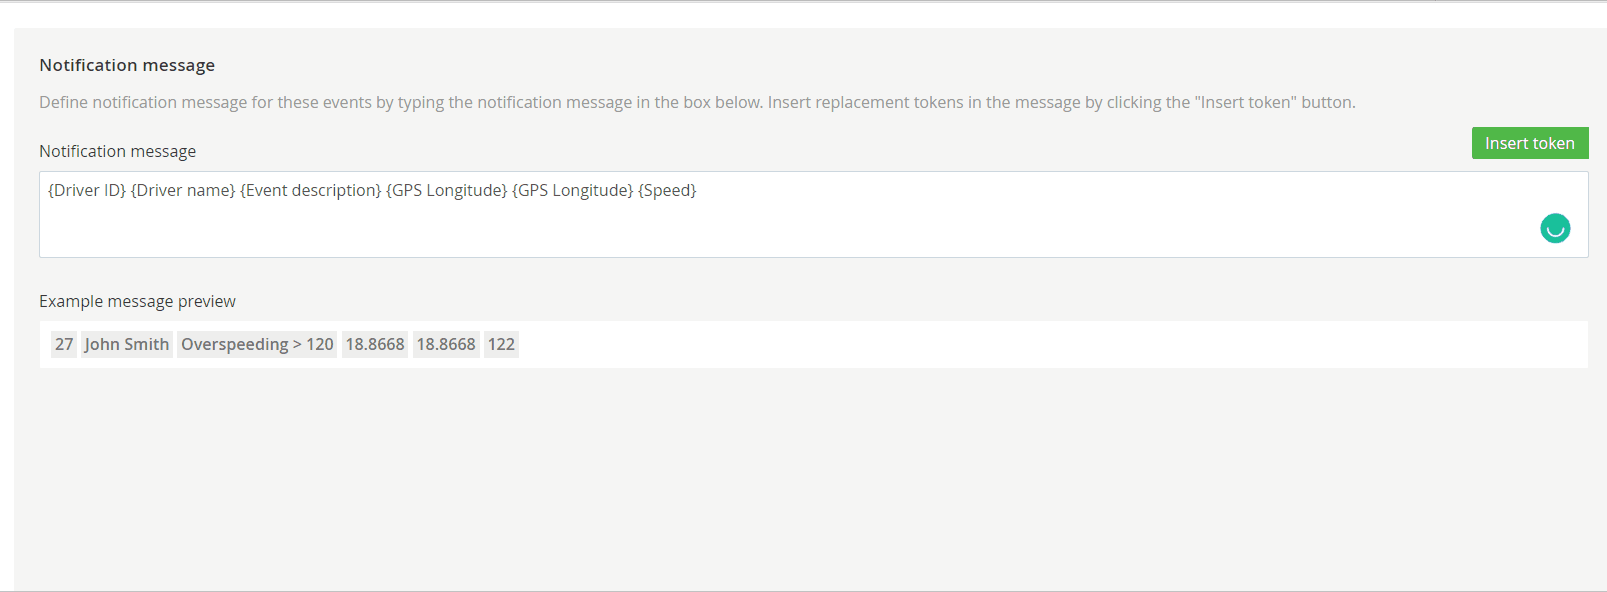The width and height of the screenshot is (1607, 592).
Task: Click the Notification message section heading
Action: pyautogui.click(x=127, y=65)
